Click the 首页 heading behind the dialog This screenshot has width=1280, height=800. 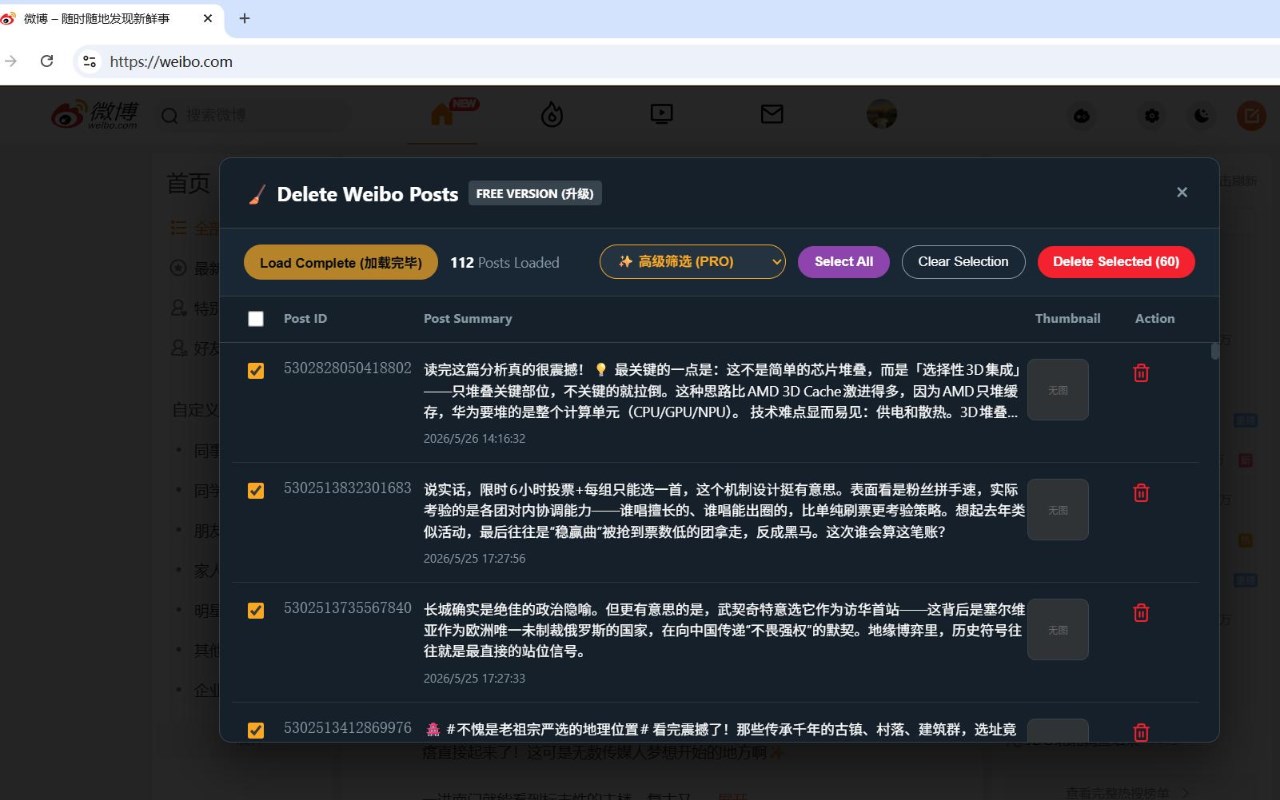coord(188,183)
